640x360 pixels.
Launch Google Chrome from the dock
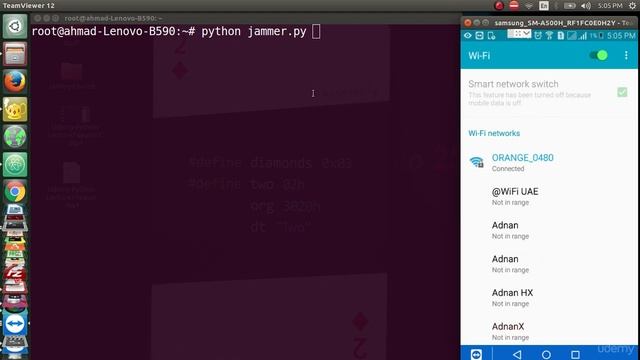coord(15,192)
